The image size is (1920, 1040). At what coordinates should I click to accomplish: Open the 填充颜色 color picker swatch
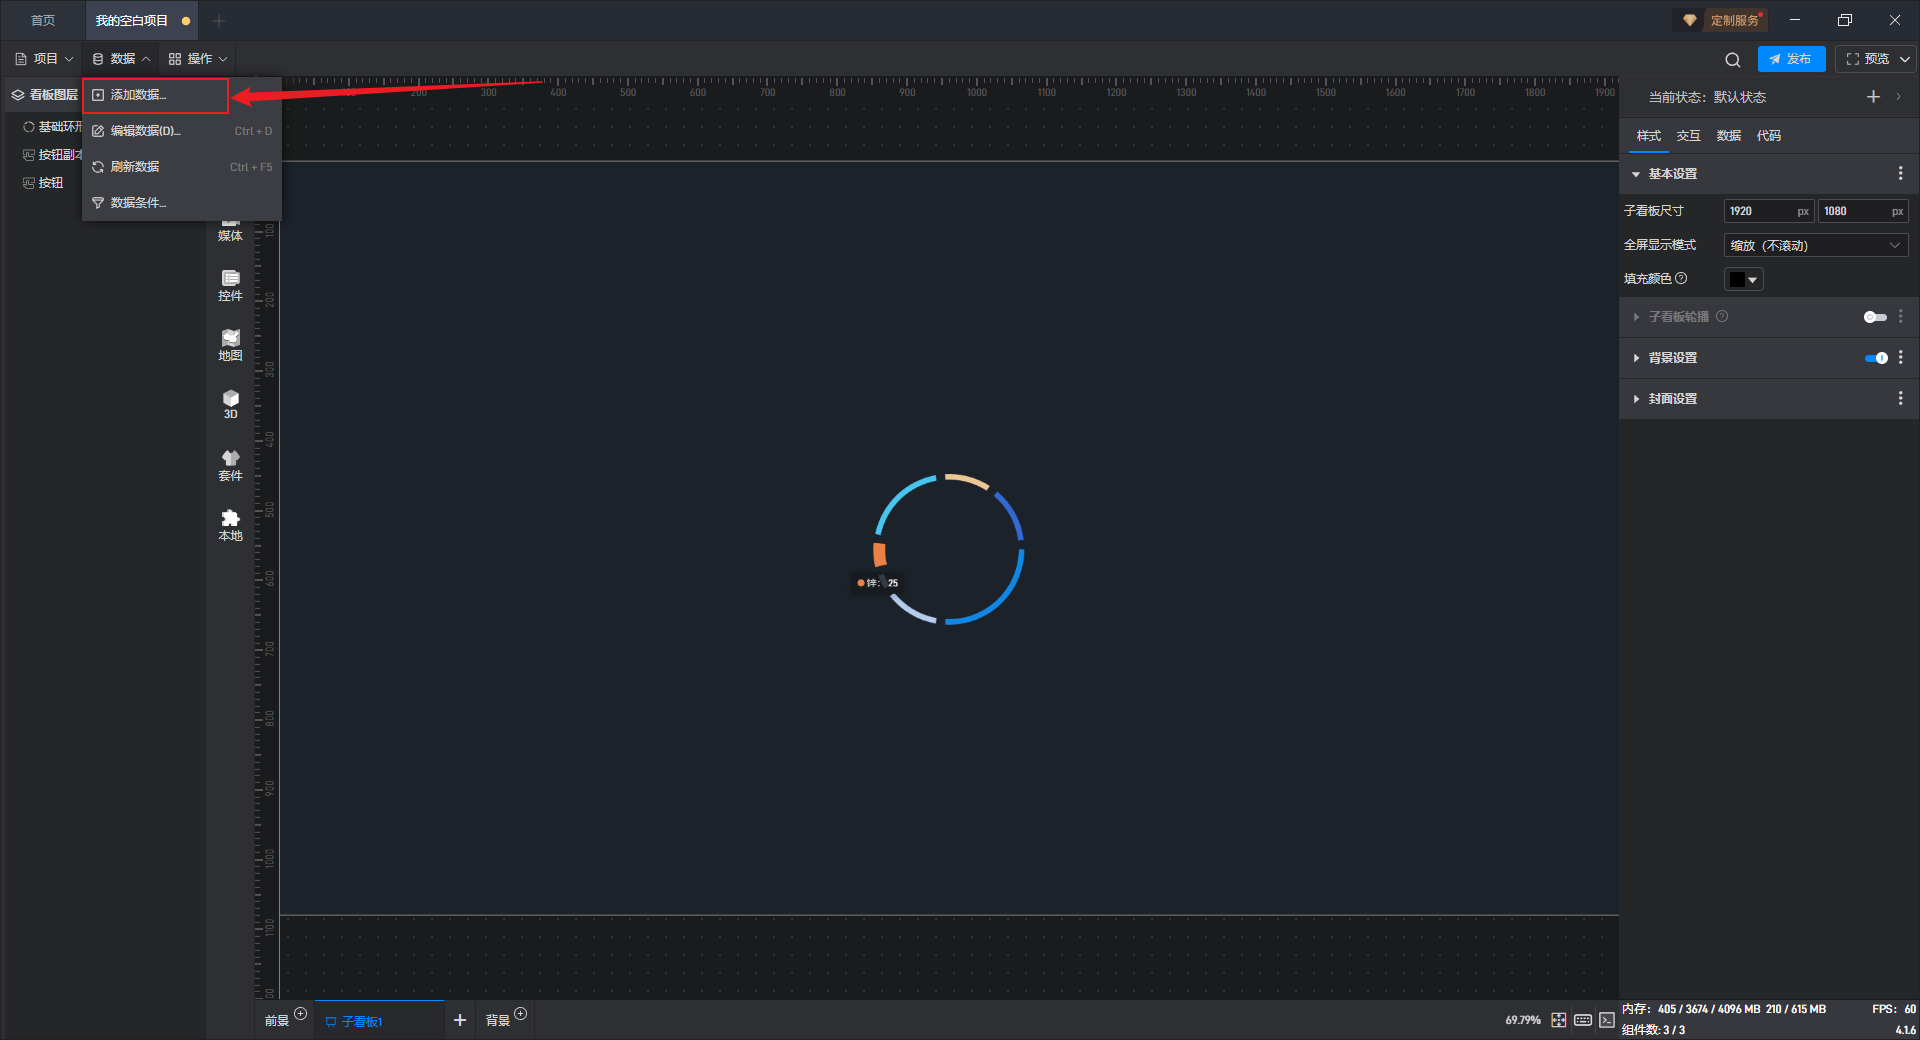(x=1743, y=280)
